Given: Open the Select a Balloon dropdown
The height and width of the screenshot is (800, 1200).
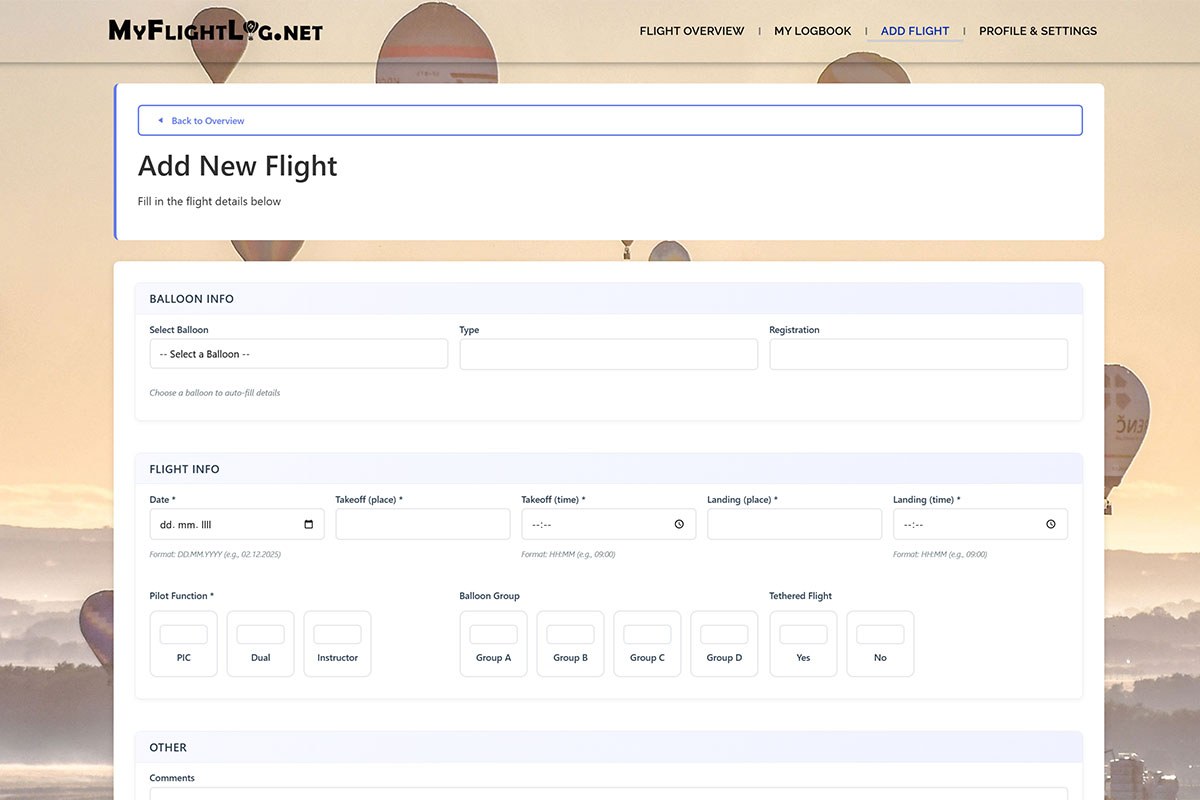Looking at the screenshot, I should [x=298, y=354].
